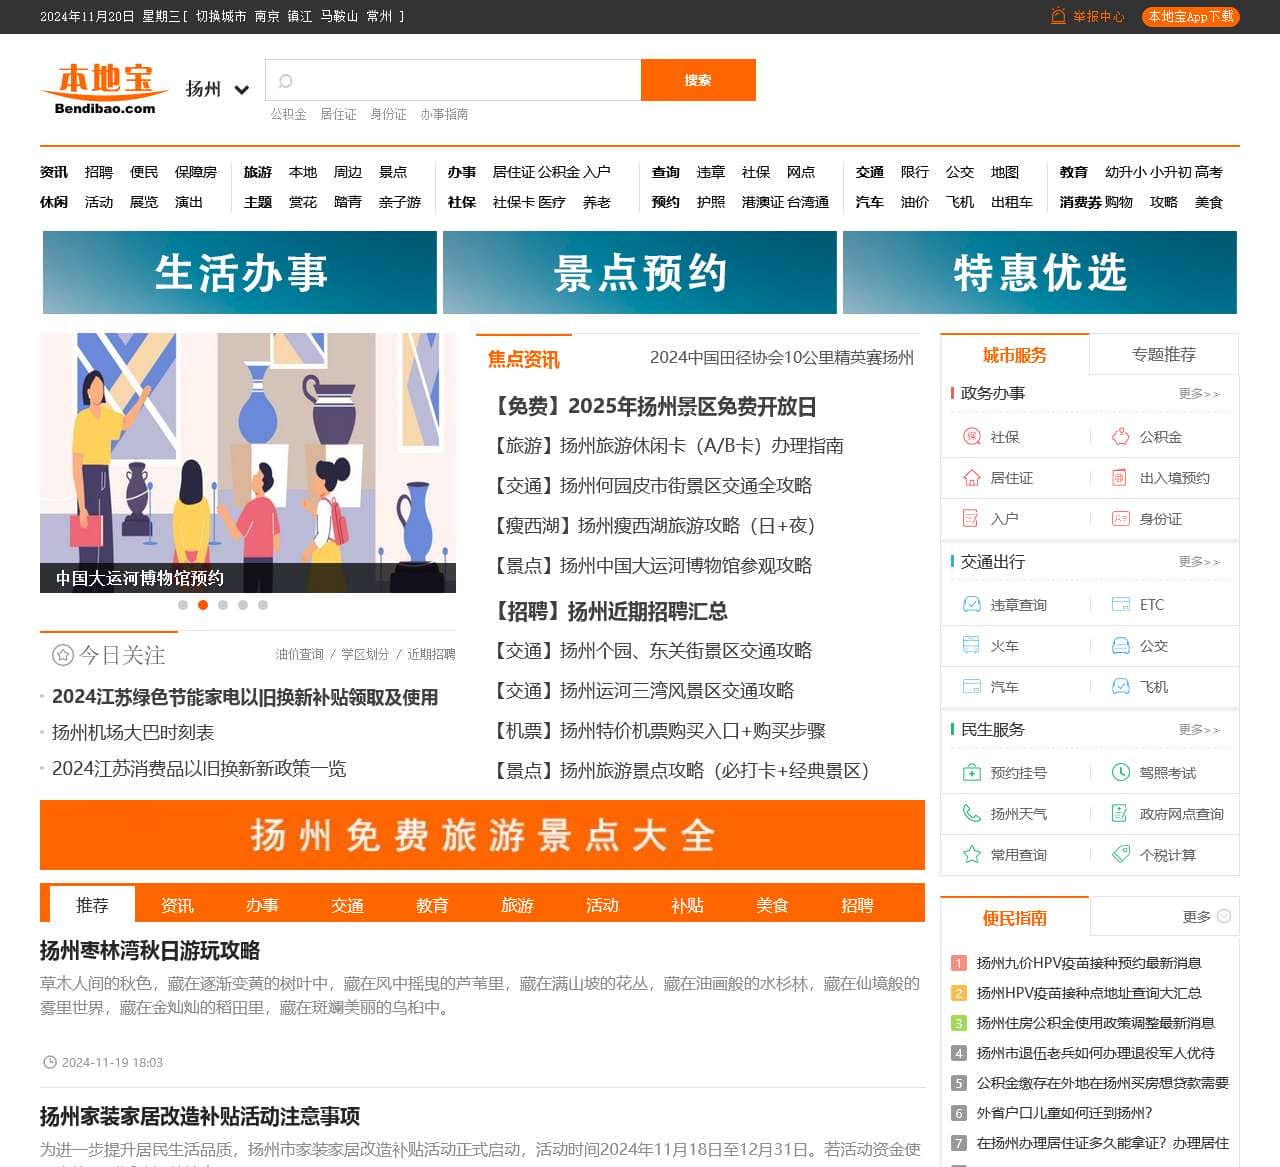Click the 火车 train icon
This screenshot has height=1167, width=1280.
tap(971, 646)
